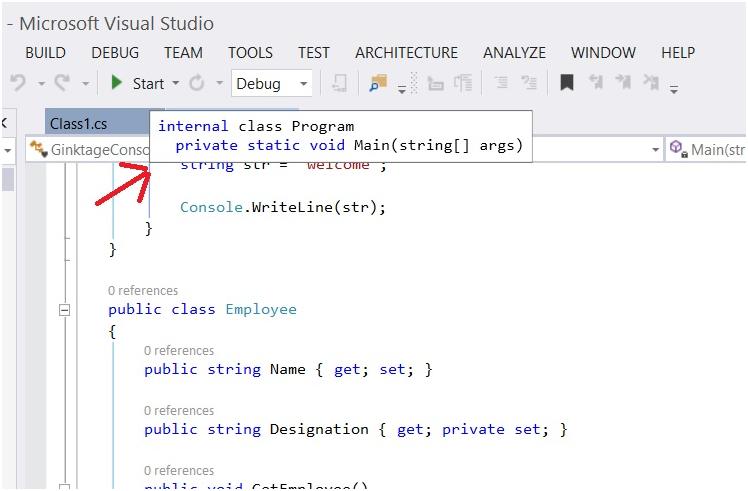Open the Redo history dropdown arrow
The width and height of the screenshot is (748, 491).
click(x=85, y=84)
